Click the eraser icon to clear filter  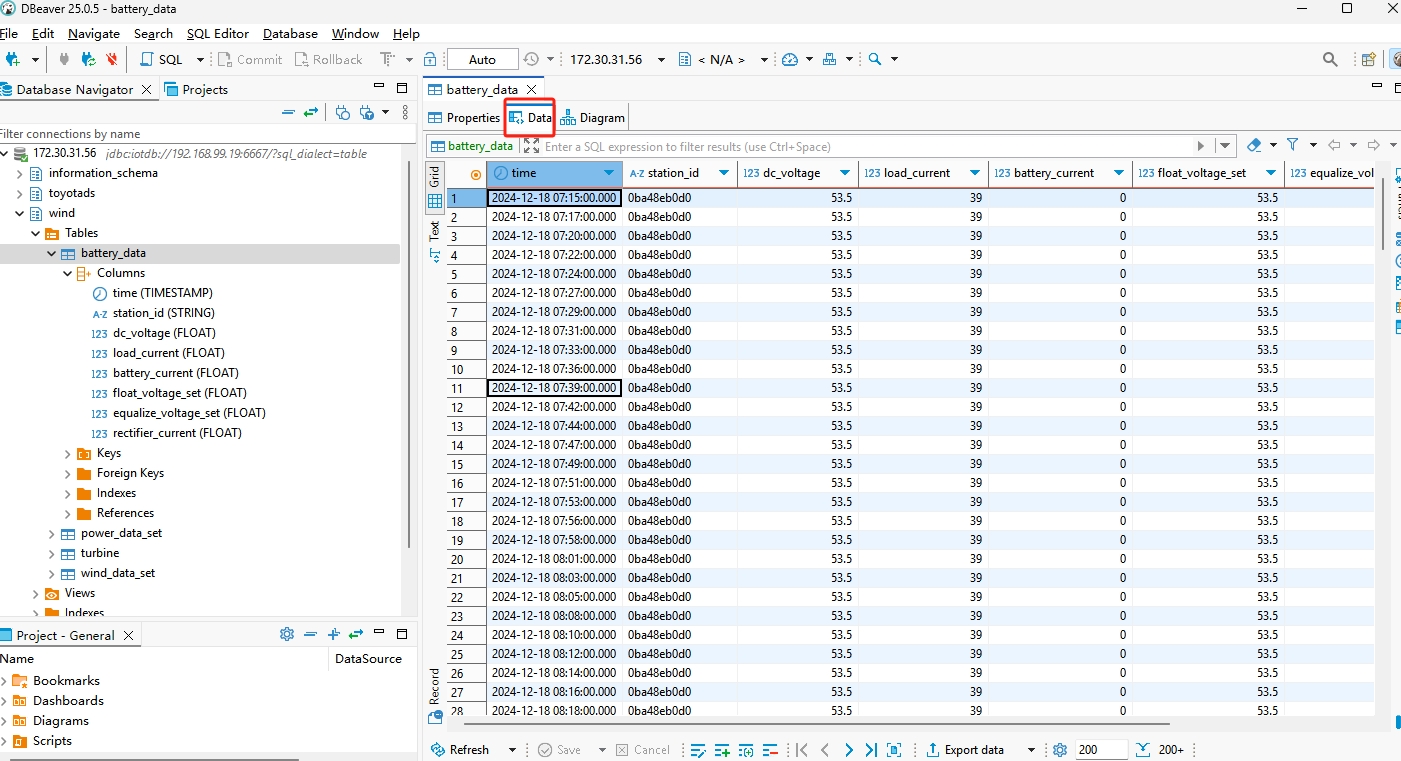click(x=1254, y=145)
